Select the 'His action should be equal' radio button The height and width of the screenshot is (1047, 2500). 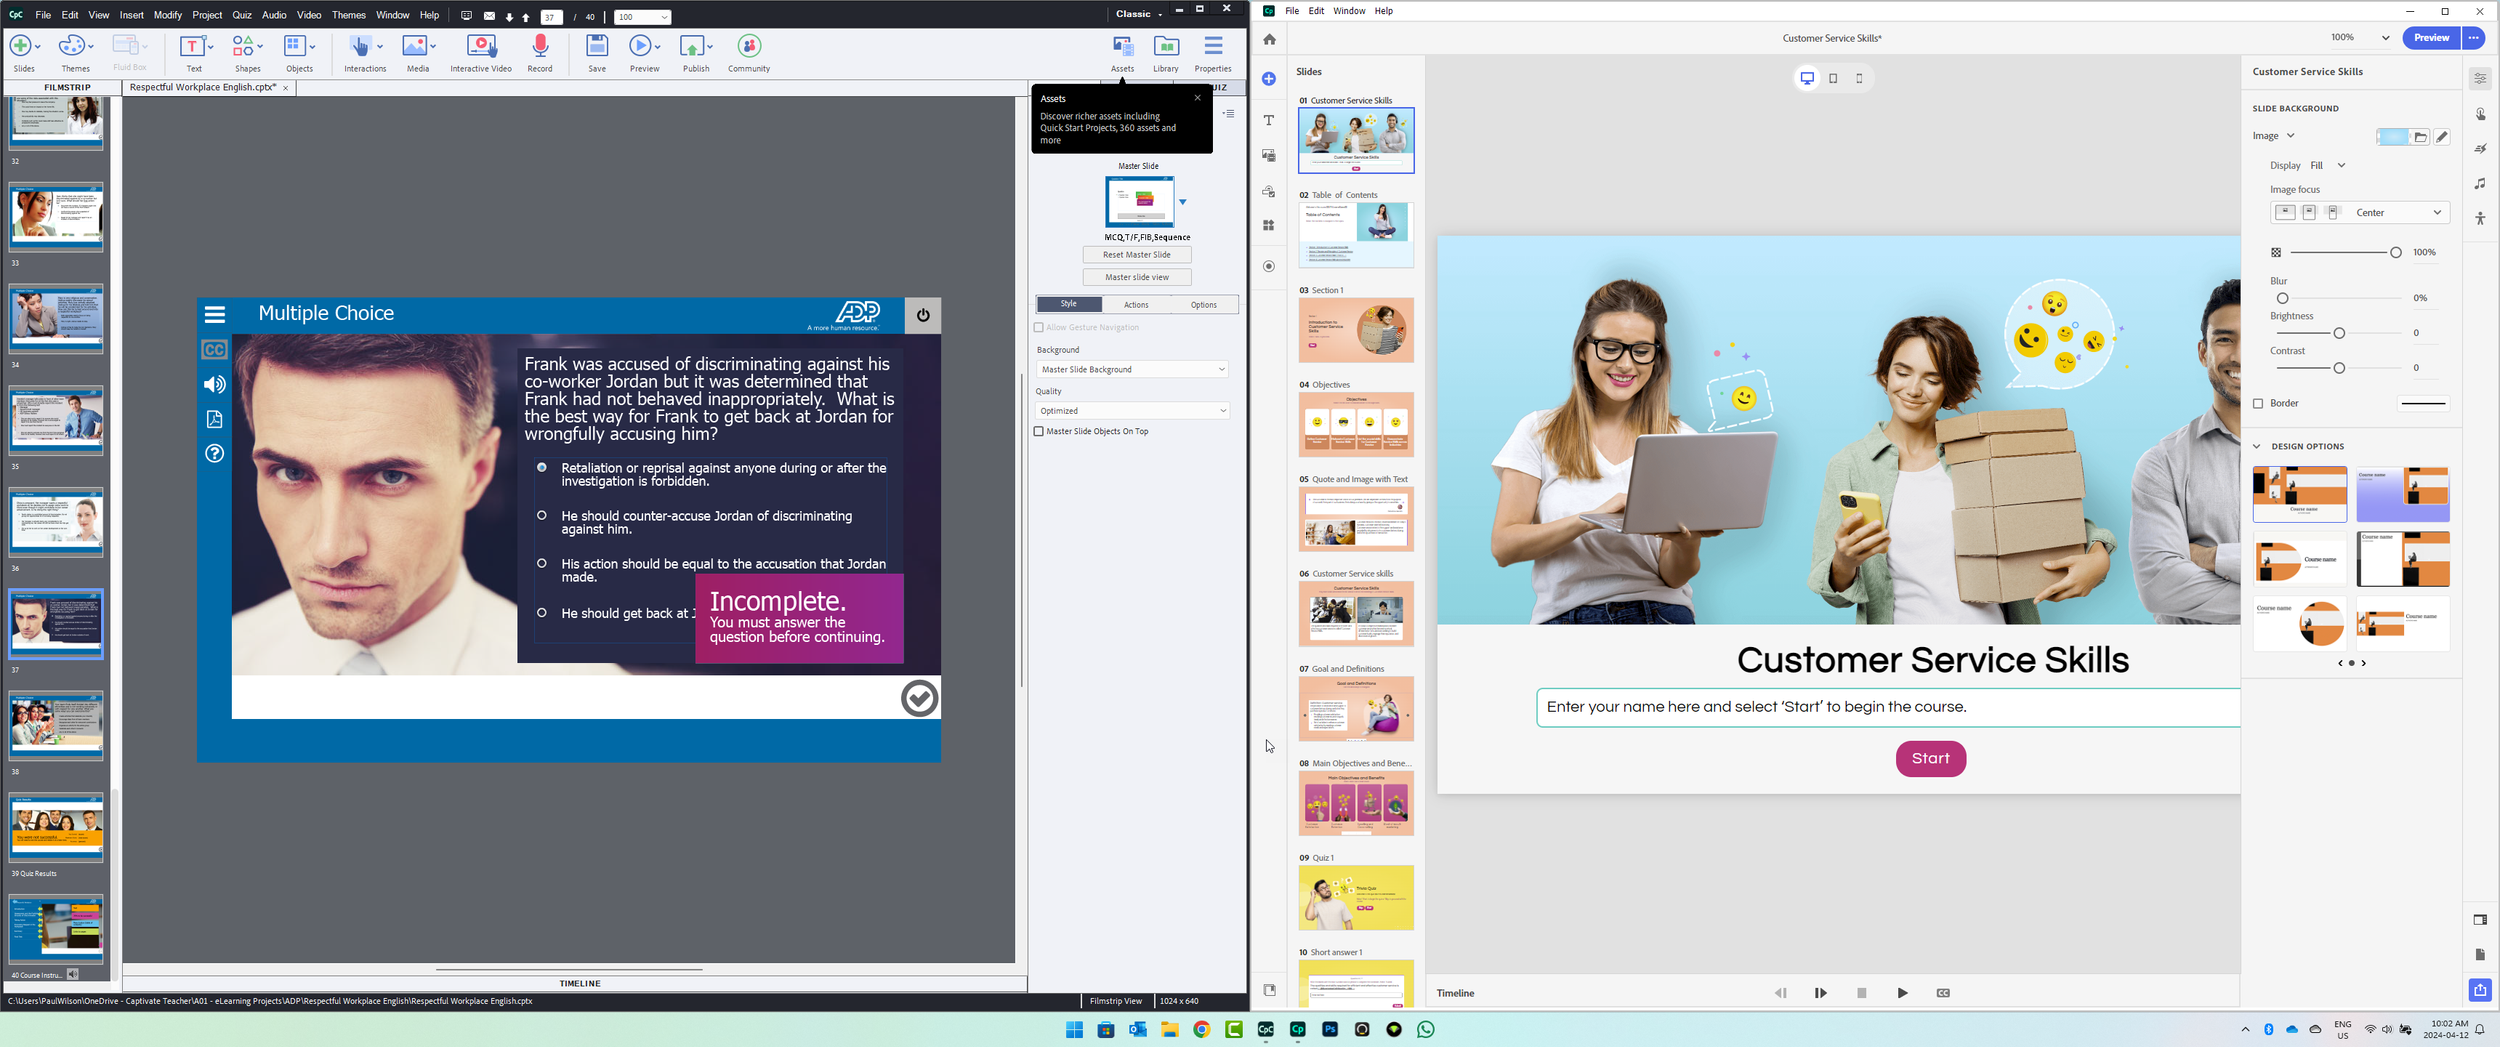[542, 563]
